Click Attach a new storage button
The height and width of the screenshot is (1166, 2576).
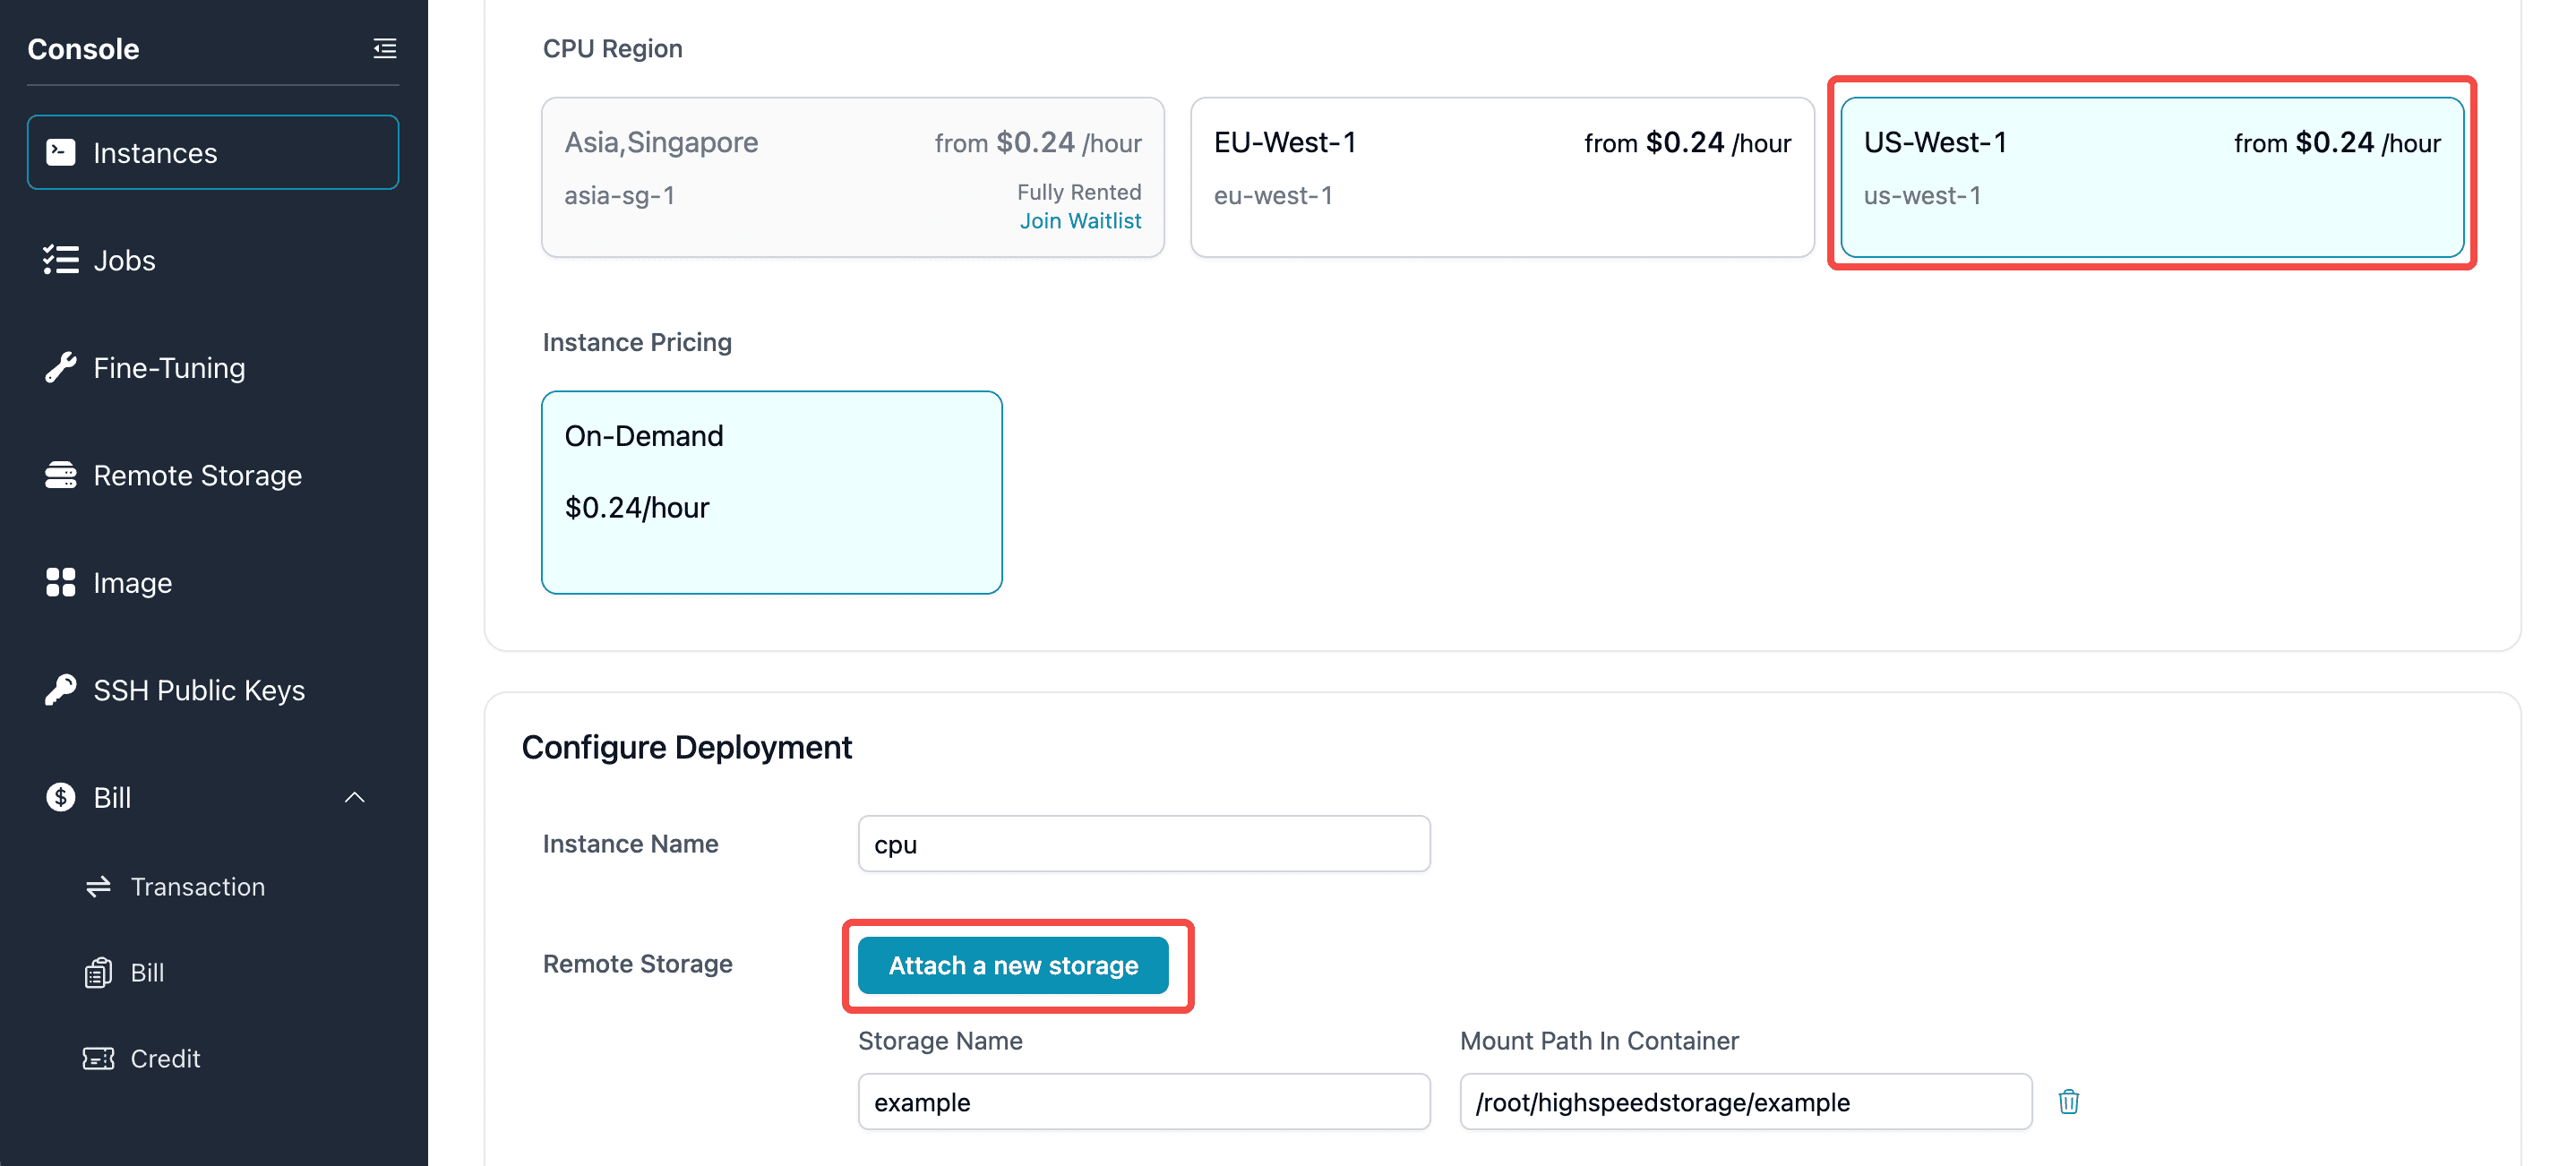tap(1012, 965)
